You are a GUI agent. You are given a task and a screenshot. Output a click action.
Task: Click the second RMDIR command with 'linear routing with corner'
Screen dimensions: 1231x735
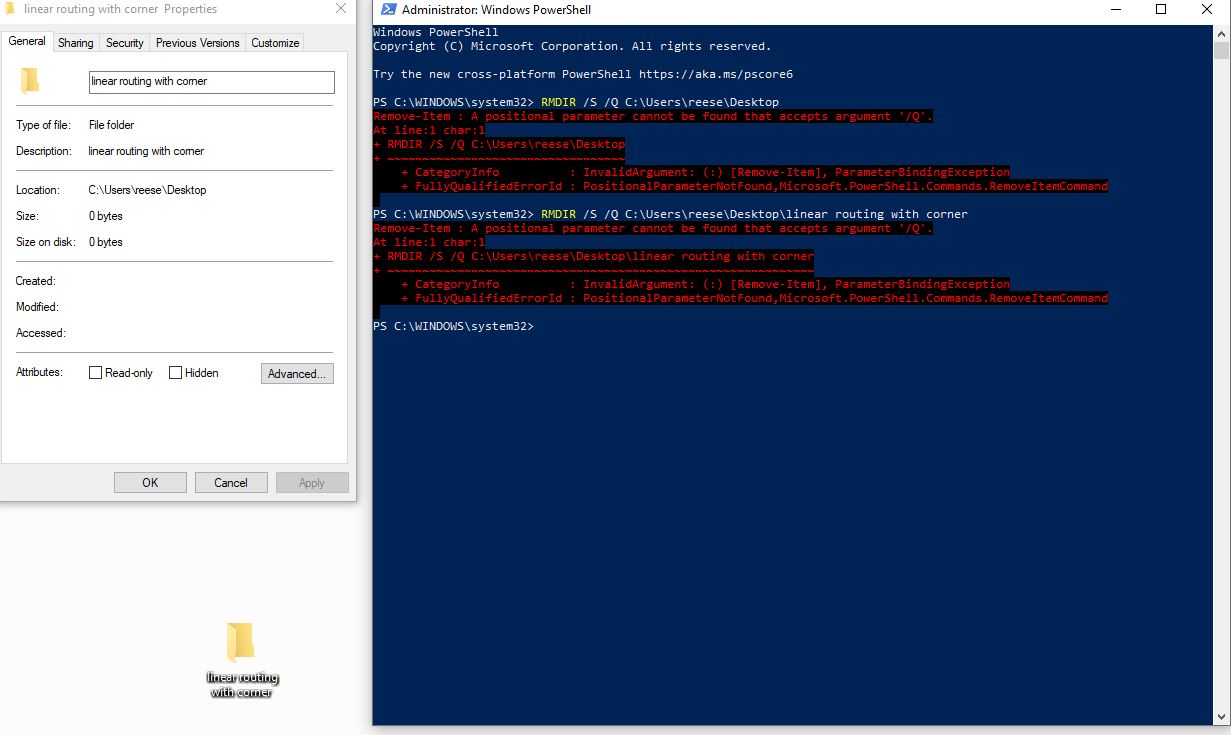(670, 214)
